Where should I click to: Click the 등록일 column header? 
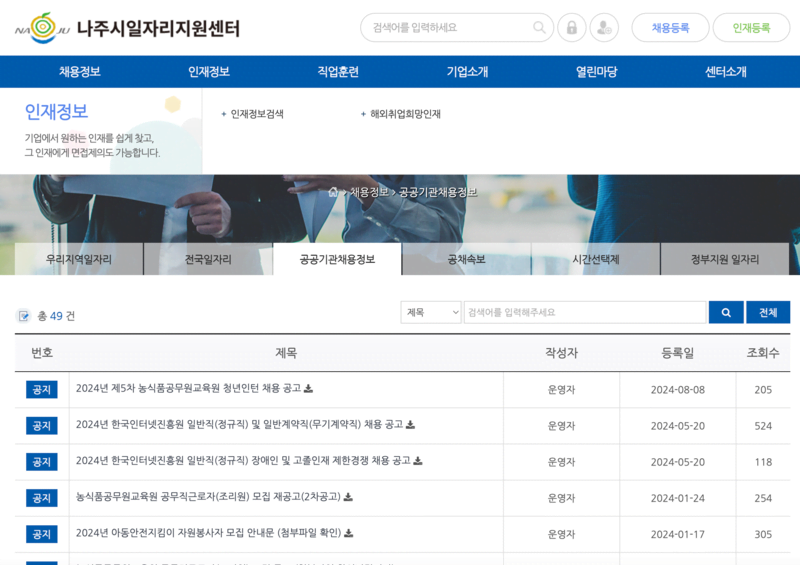point(678,353)
